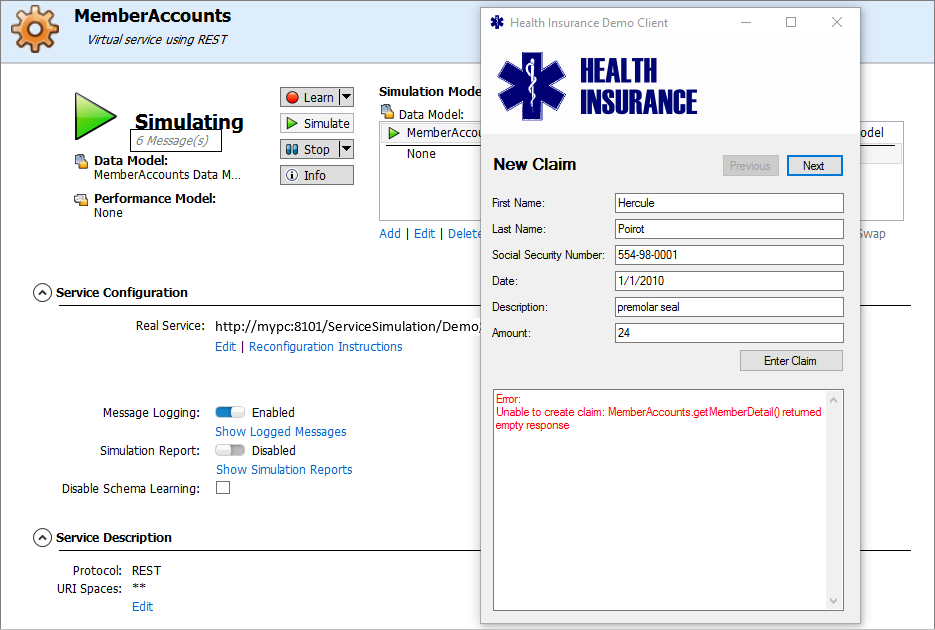Click the Performance Model icon
Viewport: 935px width, 630px height.
click(x=82, y=199)
